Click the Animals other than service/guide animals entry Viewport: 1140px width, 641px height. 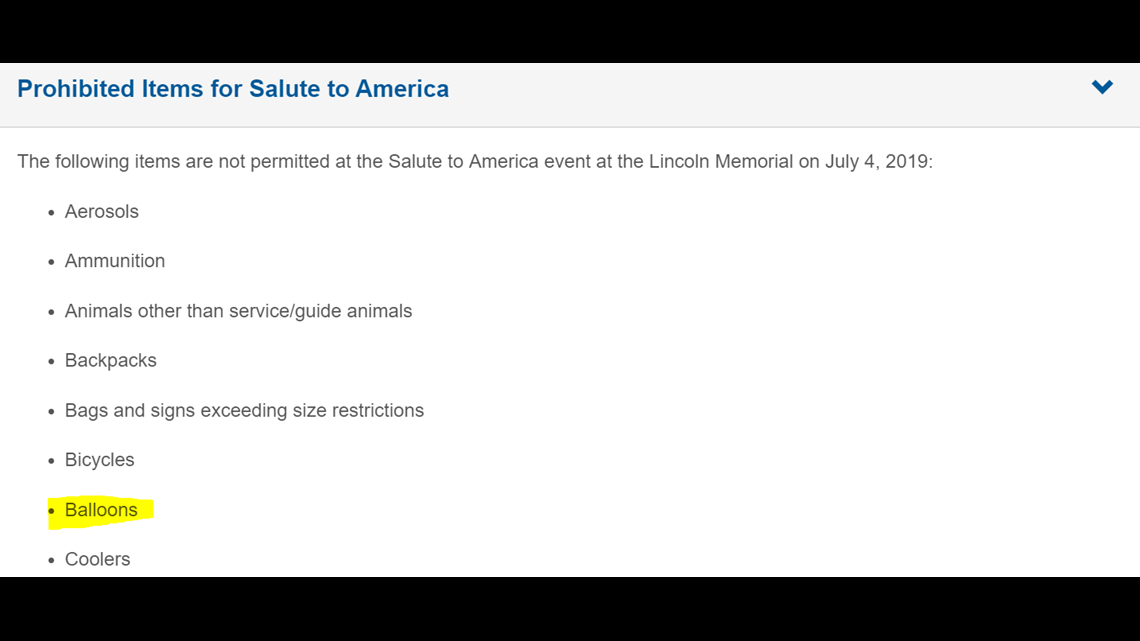tap(238, 311)
